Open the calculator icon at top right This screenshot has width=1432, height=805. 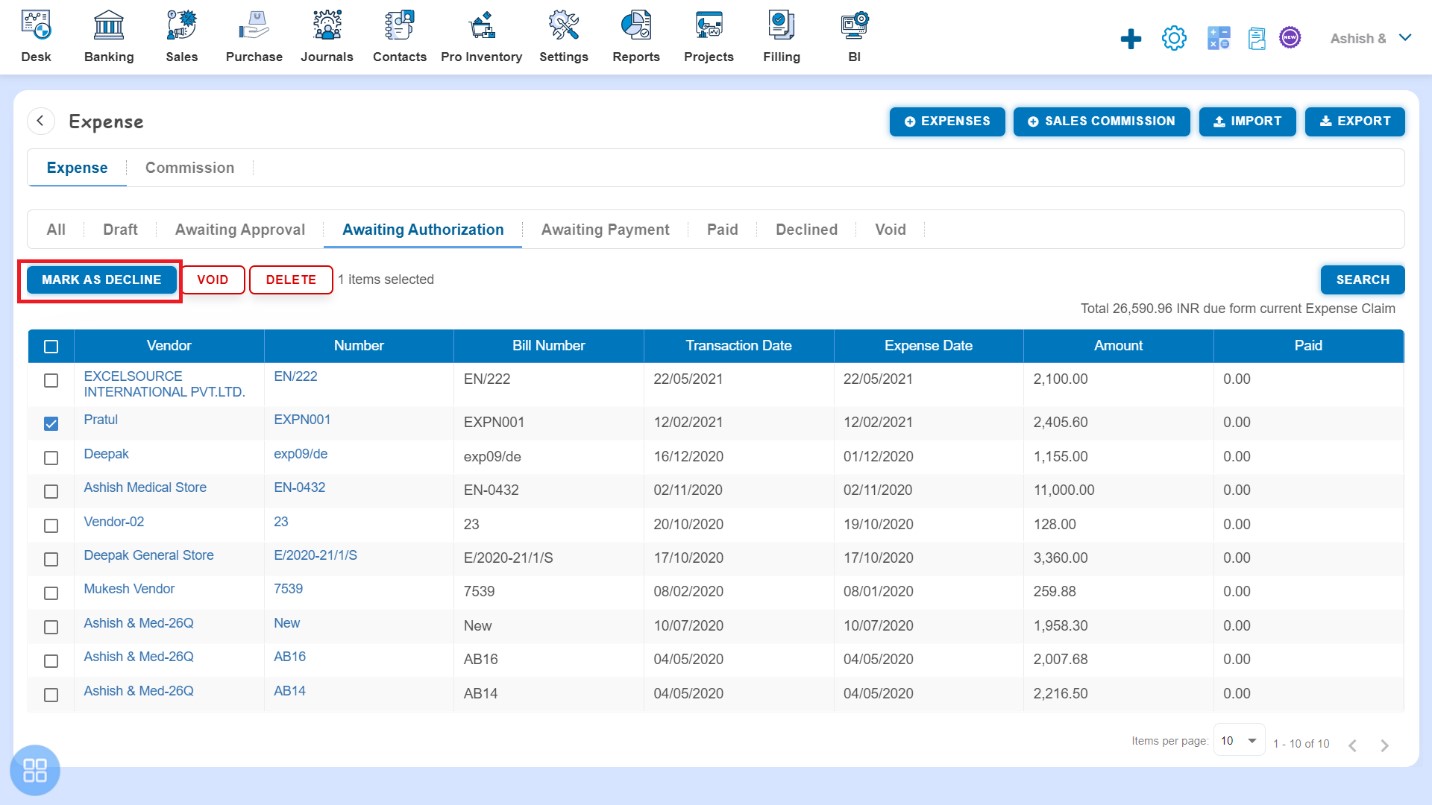1218,39
